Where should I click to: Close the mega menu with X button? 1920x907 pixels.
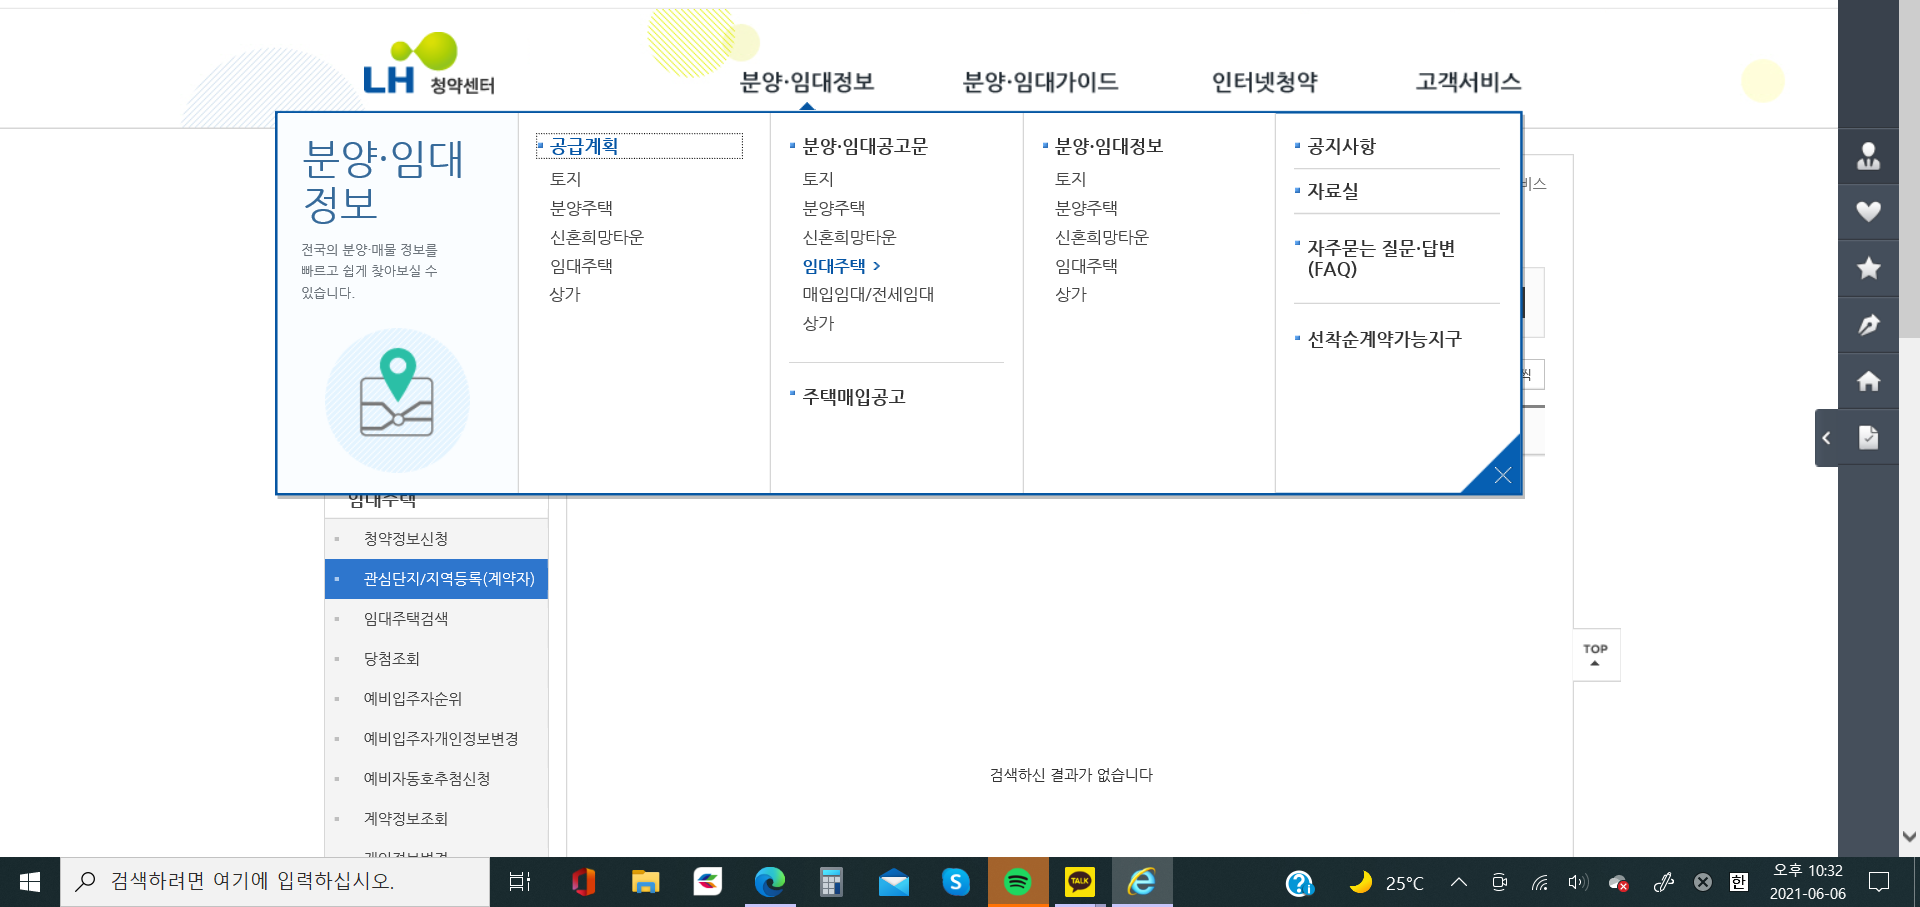coord(1501,475)
